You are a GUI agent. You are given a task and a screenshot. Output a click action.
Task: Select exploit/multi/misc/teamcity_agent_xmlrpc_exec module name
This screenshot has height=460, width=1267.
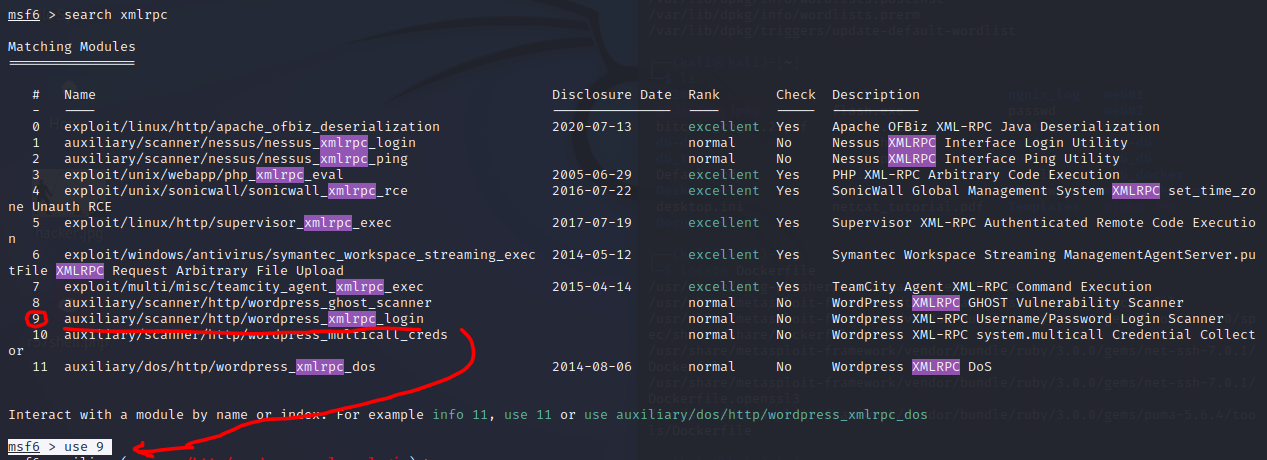pos(244,287)
